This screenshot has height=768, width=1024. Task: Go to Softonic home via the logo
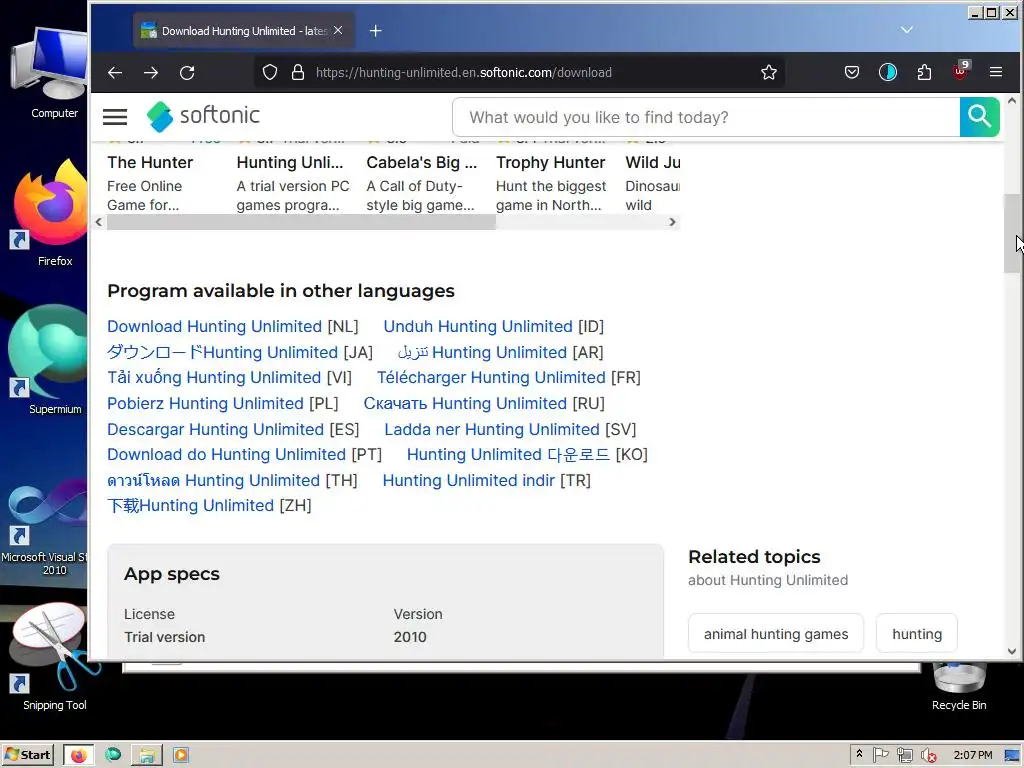[x=204, y=116]
